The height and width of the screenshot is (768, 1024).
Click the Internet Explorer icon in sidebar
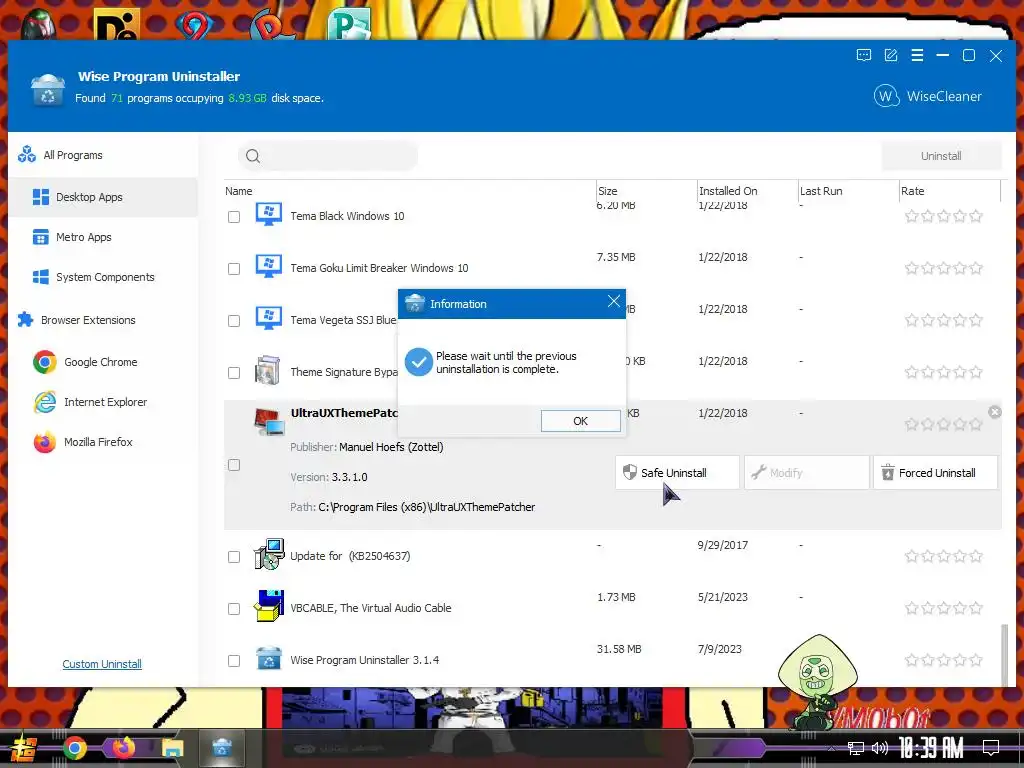pyautogui.click(x=44, y=402)
